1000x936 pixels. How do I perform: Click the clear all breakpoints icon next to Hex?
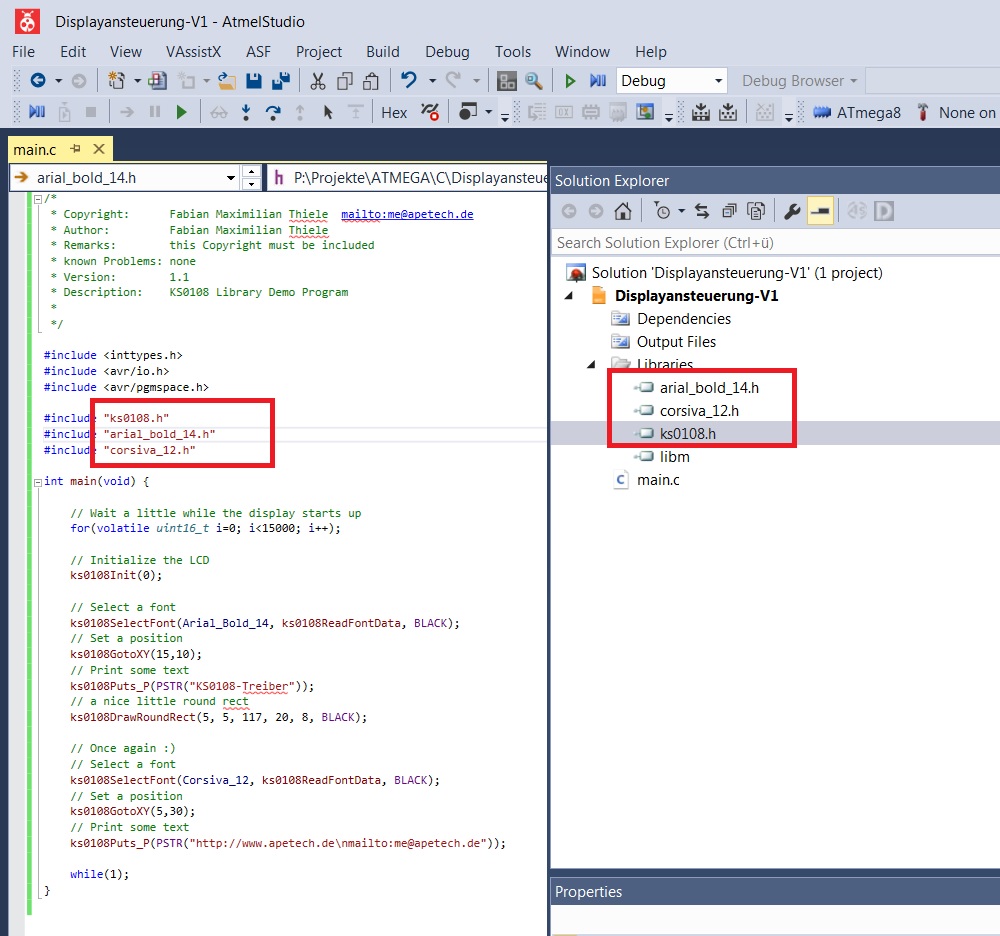coord(430,112)
